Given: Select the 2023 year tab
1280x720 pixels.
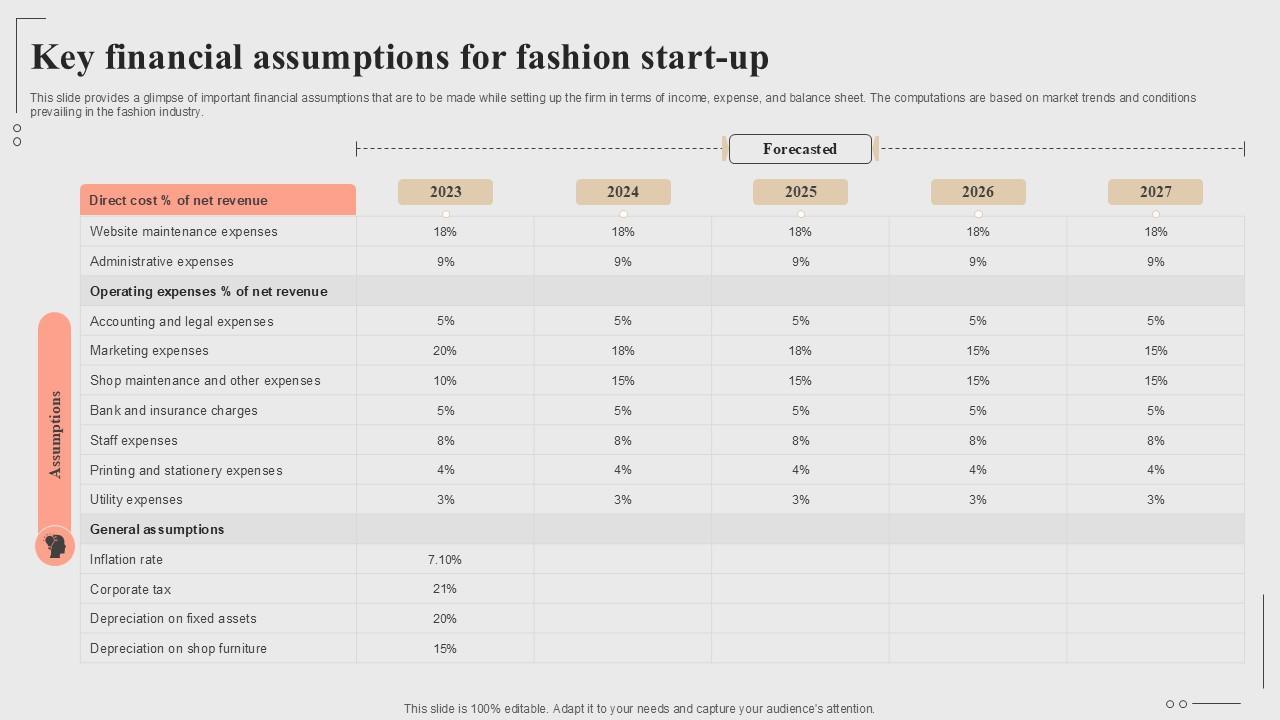Looking at the screenshot, I should click(x=445, y=192).
